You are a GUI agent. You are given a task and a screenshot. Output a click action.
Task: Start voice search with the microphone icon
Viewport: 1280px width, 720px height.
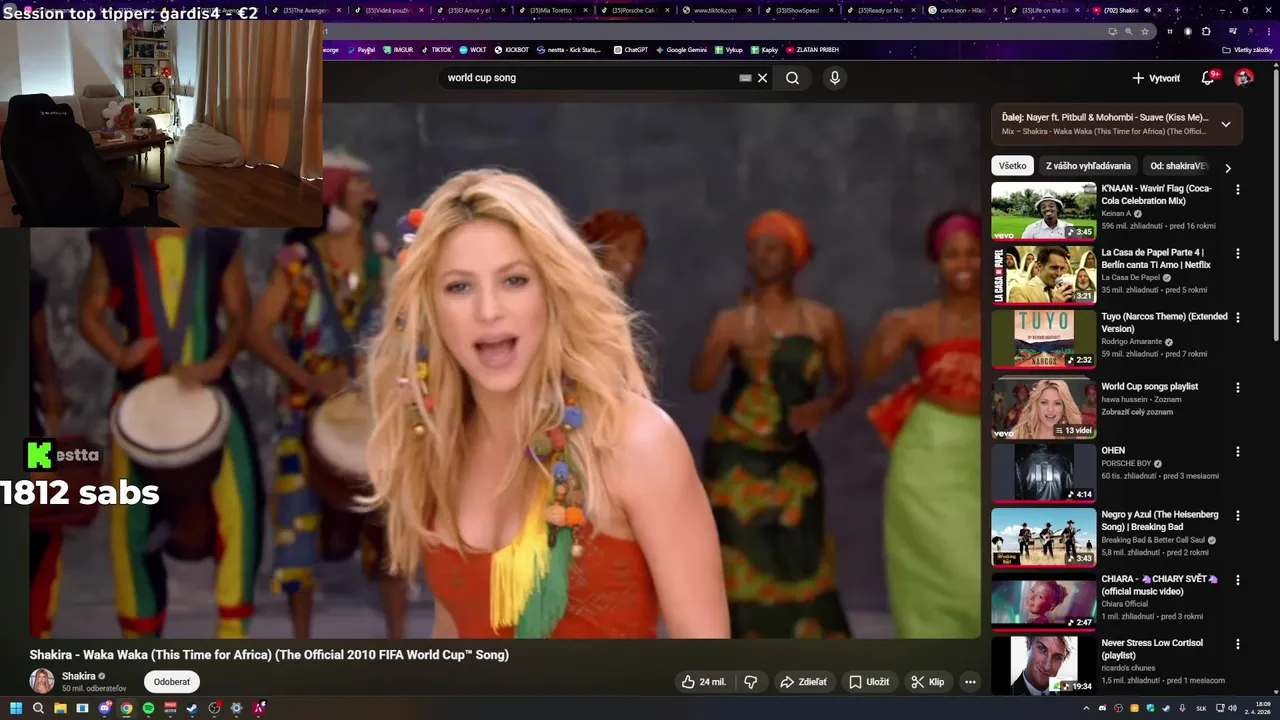point(835,78)
